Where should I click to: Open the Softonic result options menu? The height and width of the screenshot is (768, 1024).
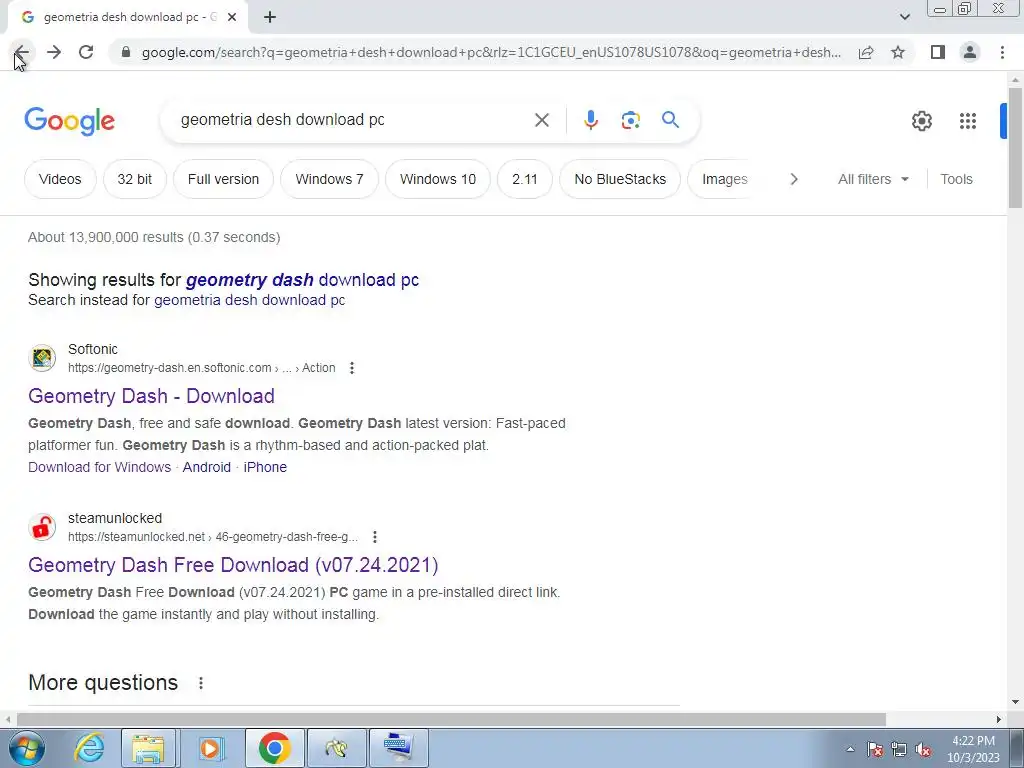(351, 368)
